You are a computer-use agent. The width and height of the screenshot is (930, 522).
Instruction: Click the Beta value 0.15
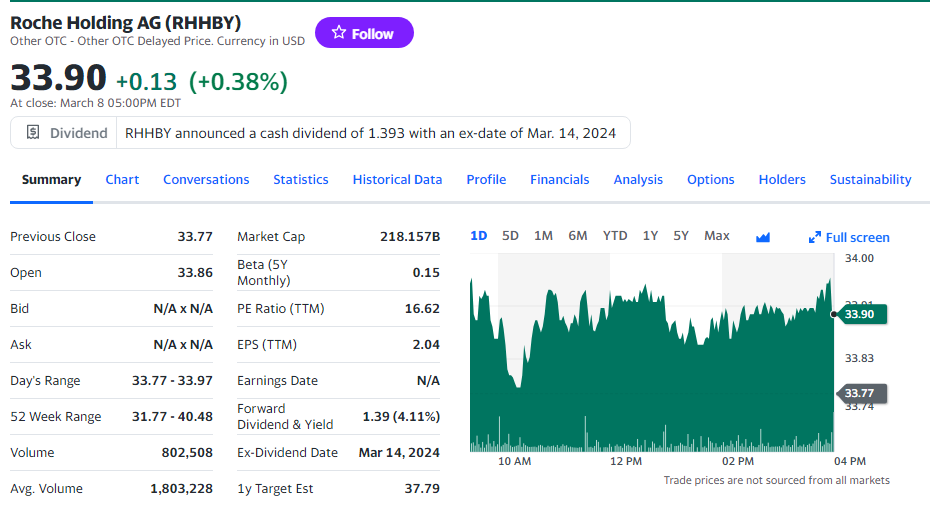point(426,273)
